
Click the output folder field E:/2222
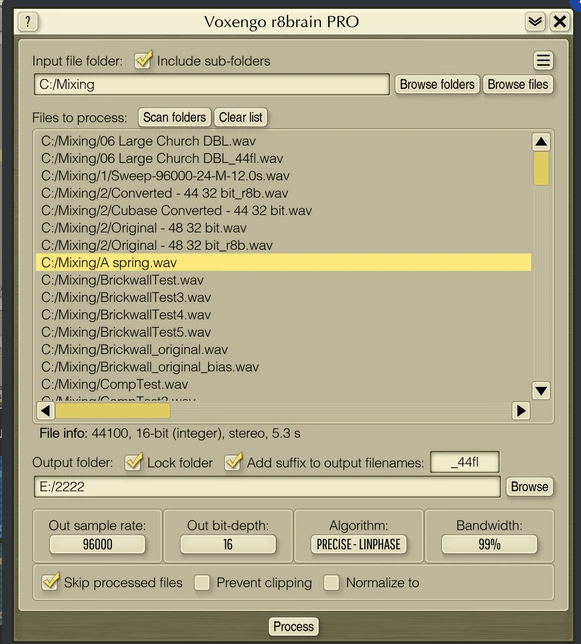[267, 487]
